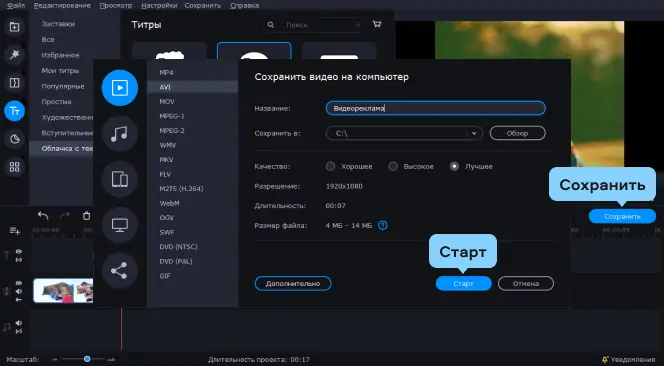Screen dimensions: 664x366
Task: Select the Save video file tab icon
Action: click(120, 88)
